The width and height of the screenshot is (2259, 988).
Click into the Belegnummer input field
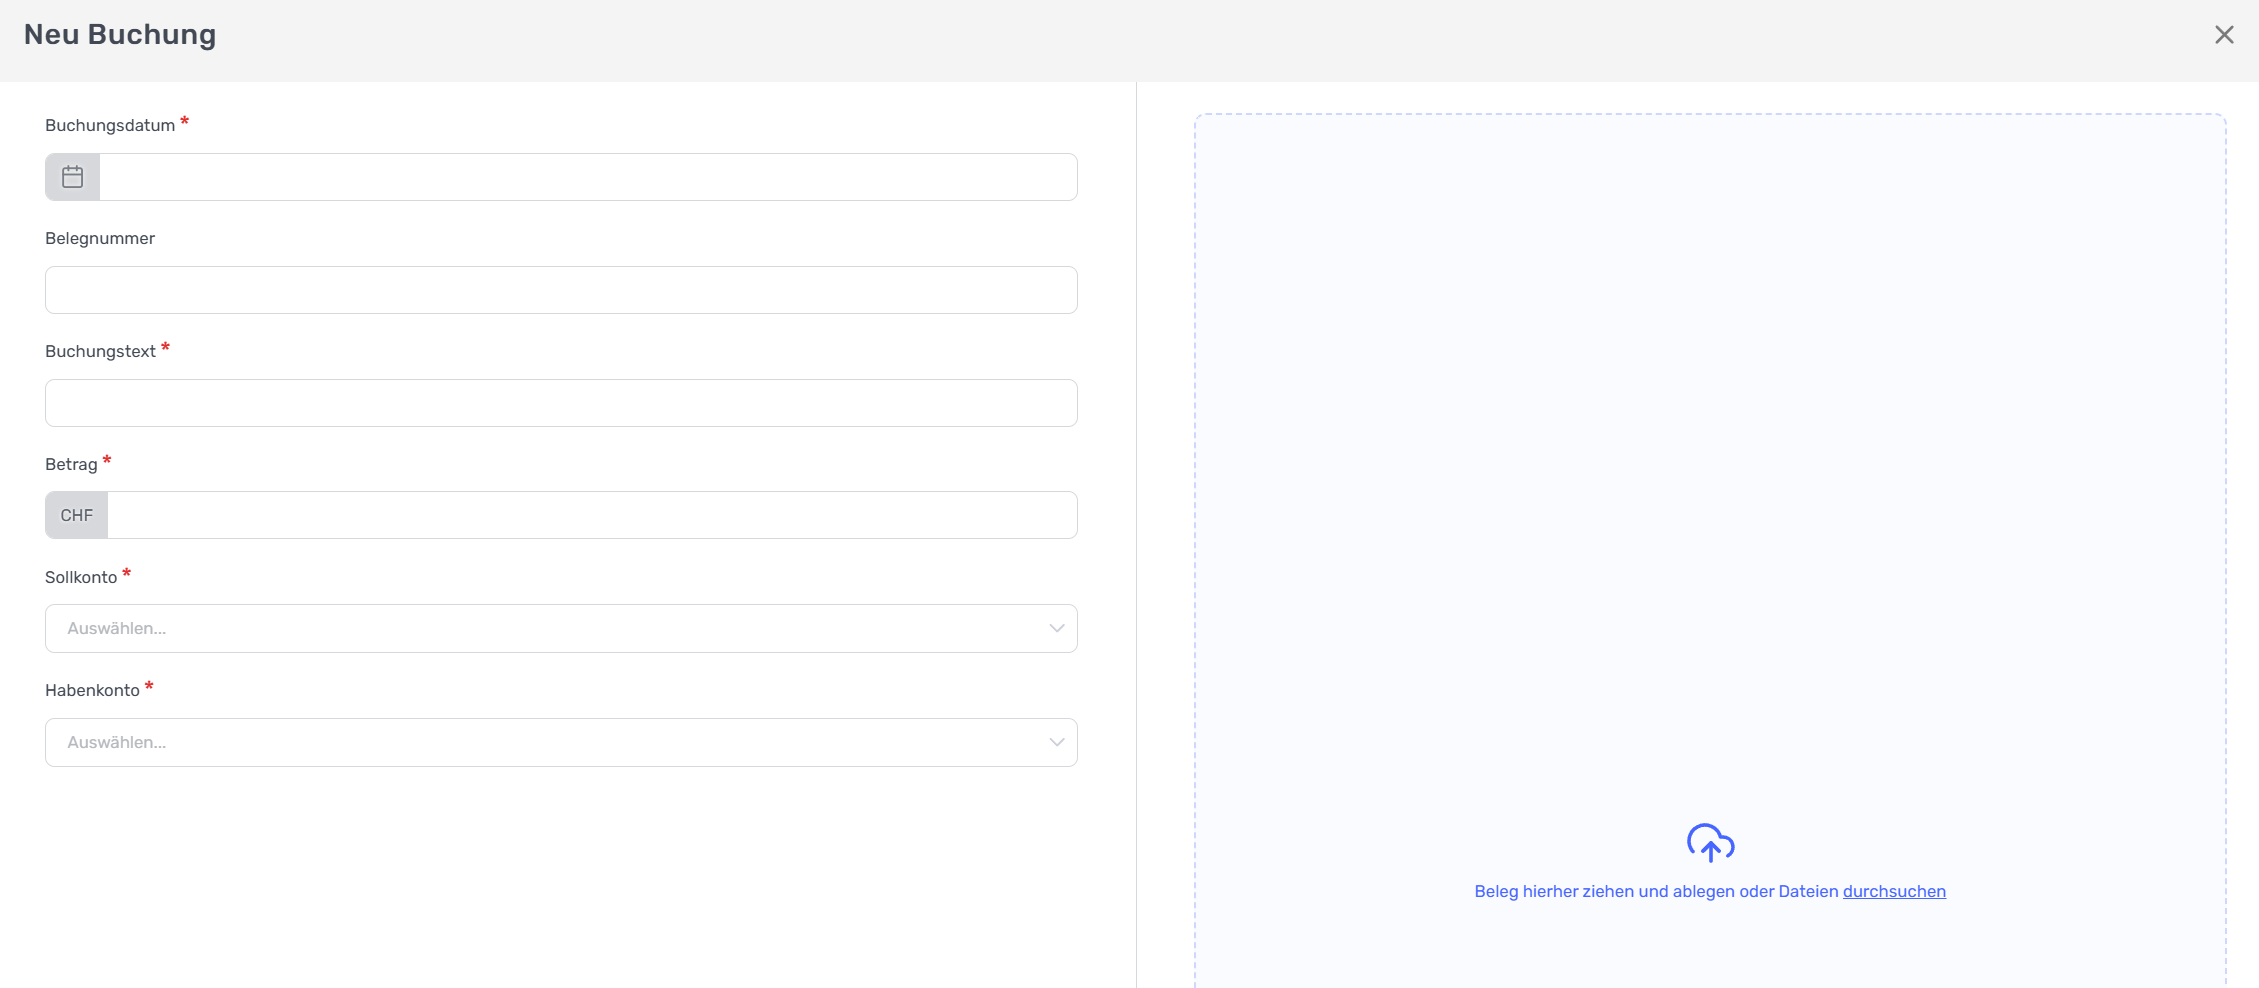point(561,290)
